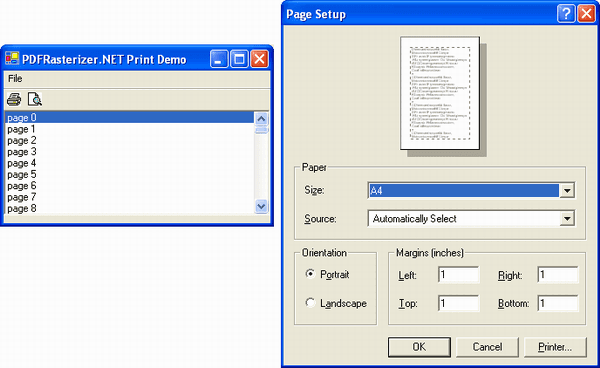
Task: Click the Left margin input field
Action: [x=458, y=275]
